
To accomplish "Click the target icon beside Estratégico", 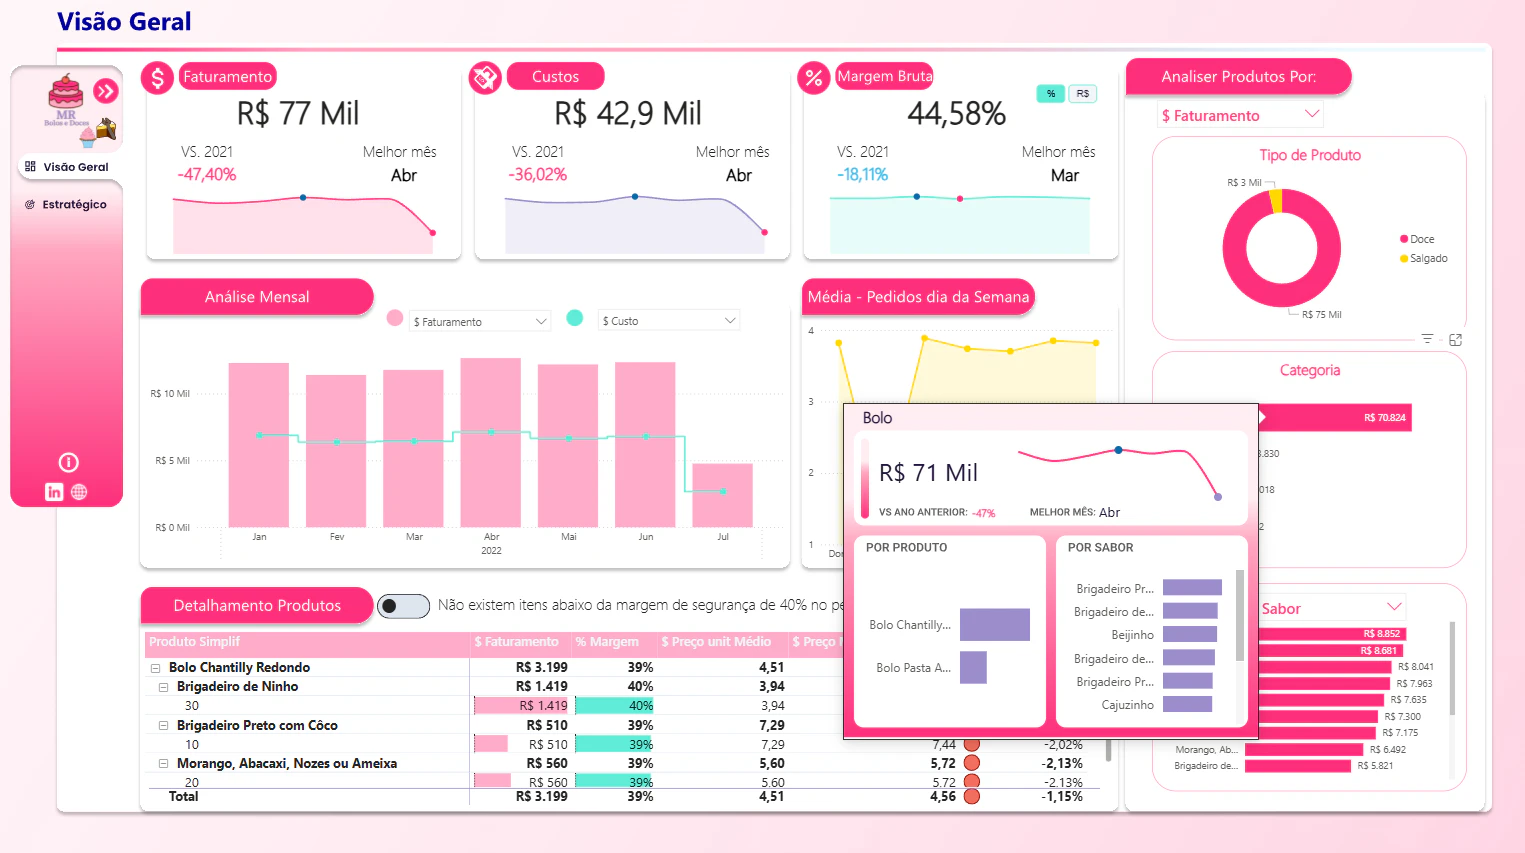I will (30, 204).
